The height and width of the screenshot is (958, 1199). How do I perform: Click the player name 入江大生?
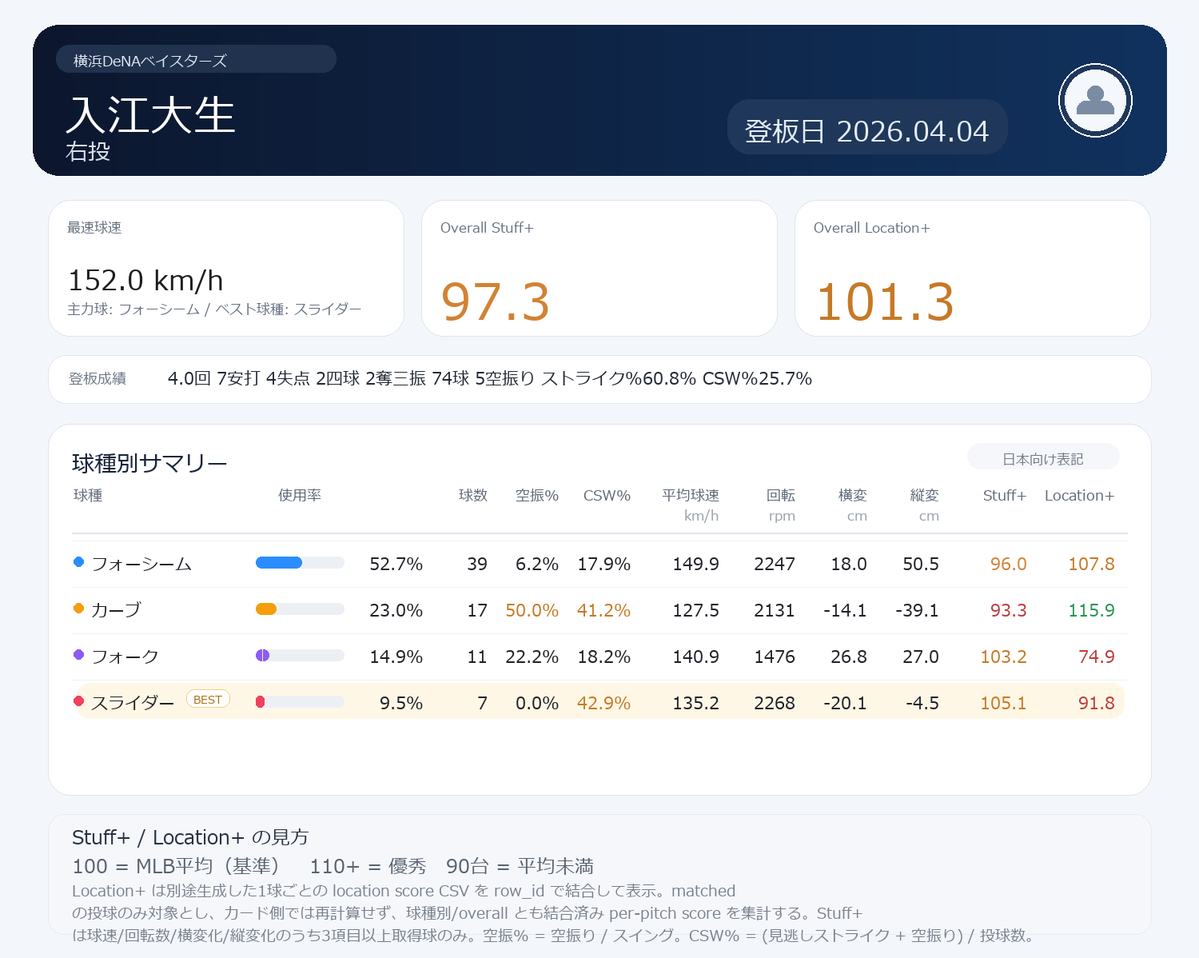tap(150, 116)
